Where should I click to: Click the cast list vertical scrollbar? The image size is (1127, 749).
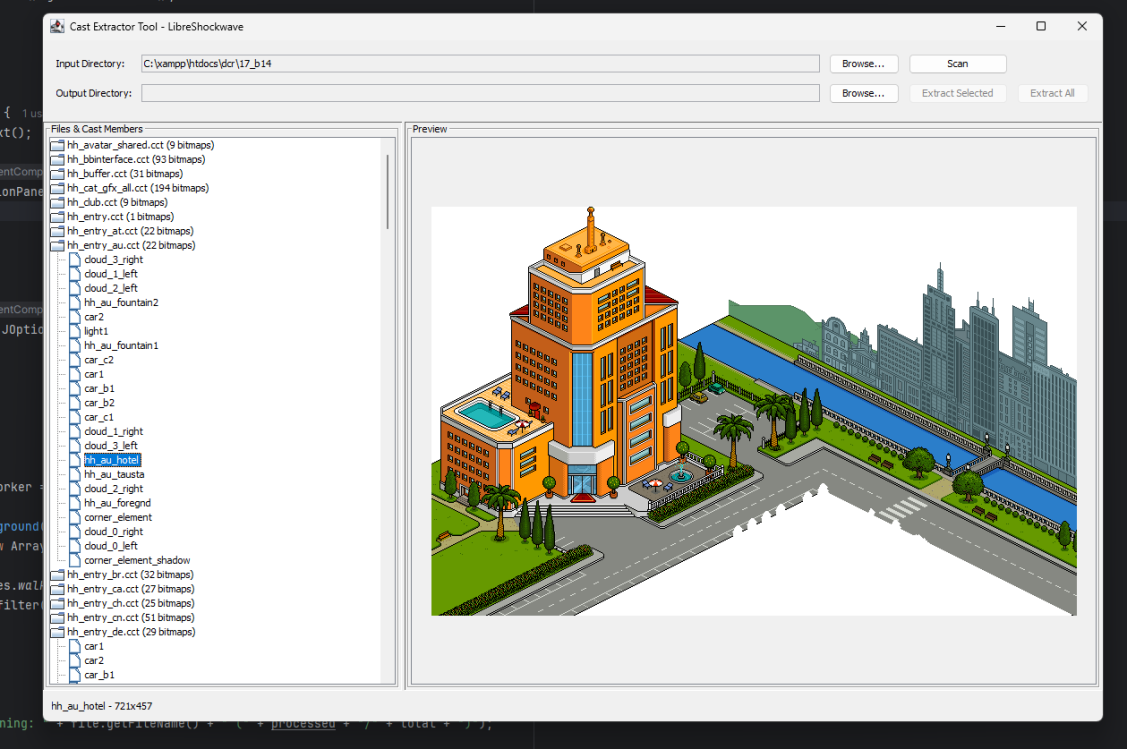click(388, 190)
